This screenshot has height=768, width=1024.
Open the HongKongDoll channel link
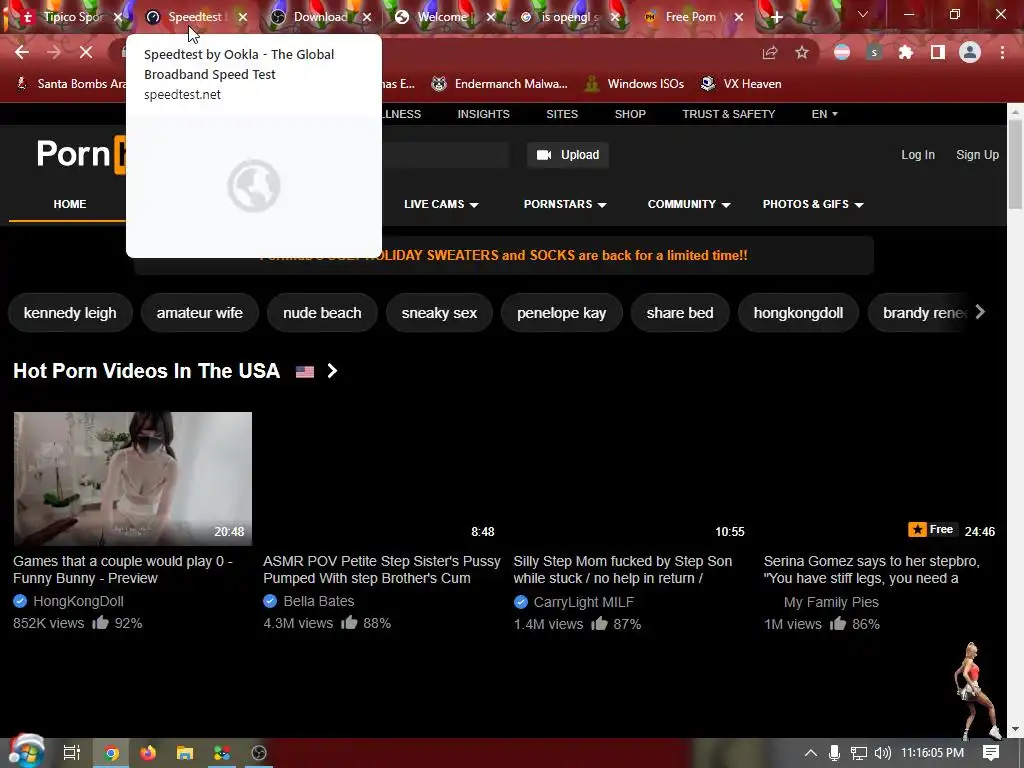(x=78, y=601)
